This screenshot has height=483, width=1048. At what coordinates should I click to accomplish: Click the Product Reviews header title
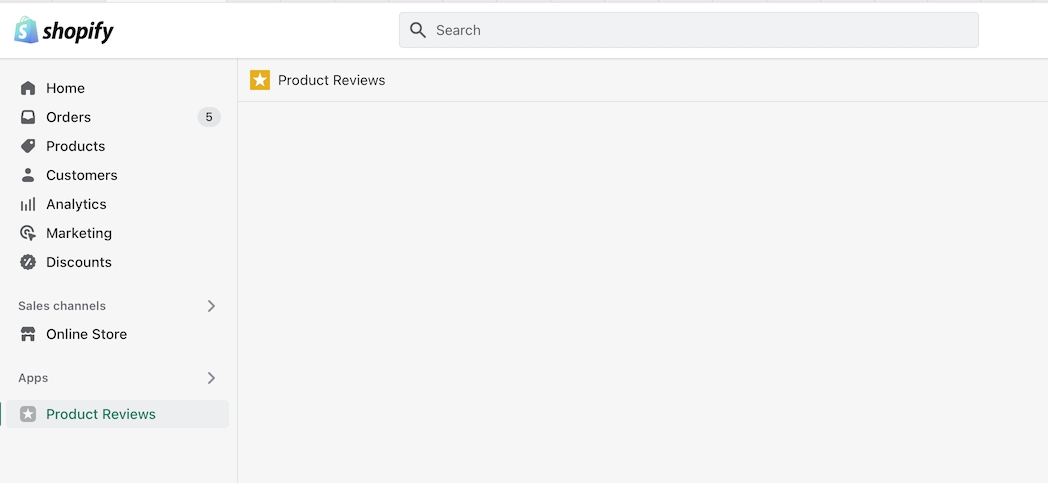tap(331, 80)
